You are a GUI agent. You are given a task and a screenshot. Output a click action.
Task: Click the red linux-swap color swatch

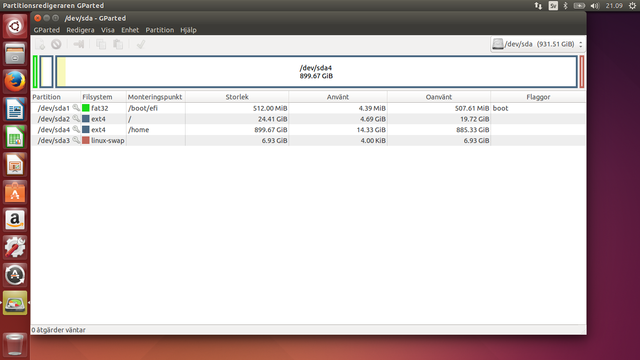click(x=86, y=140)
